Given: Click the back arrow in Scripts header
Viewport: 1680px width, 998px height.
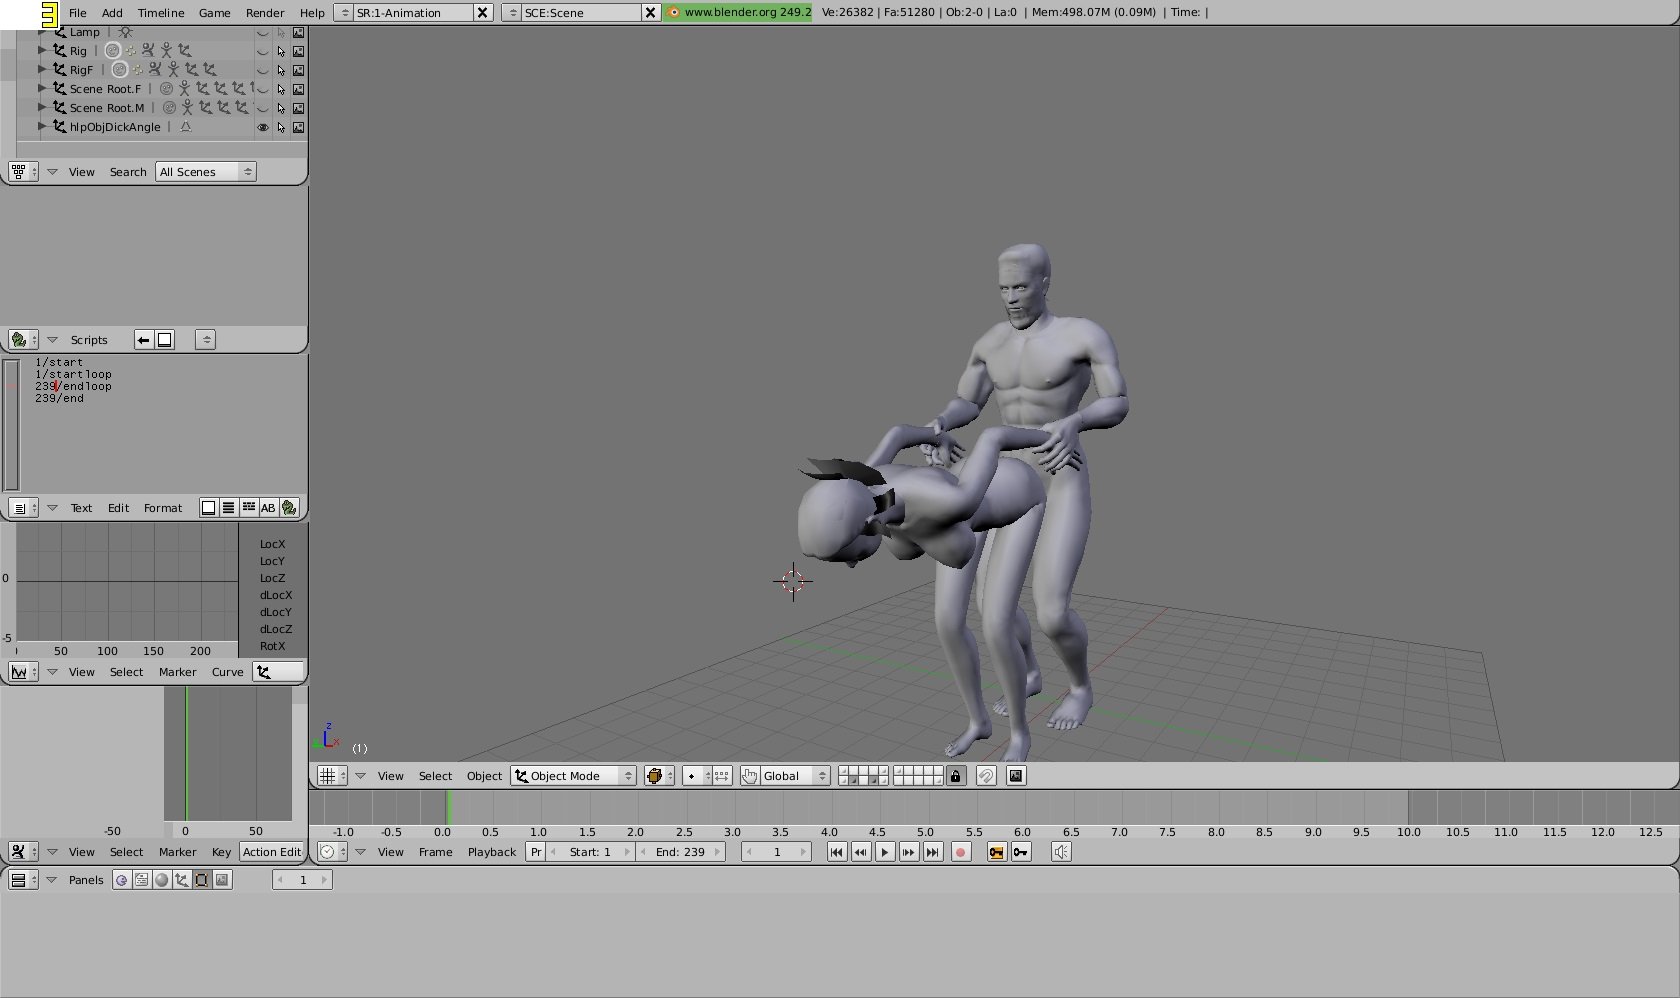Looking at the screenshot, I should (144, 340).
